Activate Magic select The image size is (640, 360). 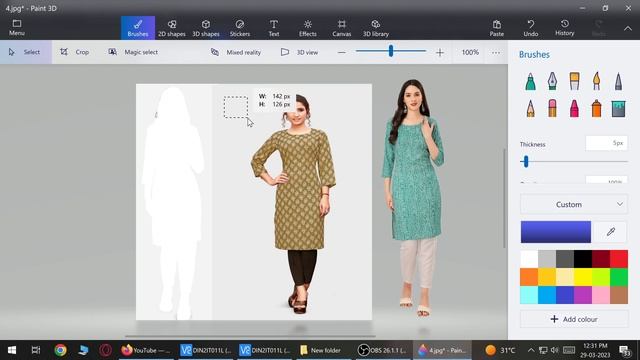[x=133, y=52]
